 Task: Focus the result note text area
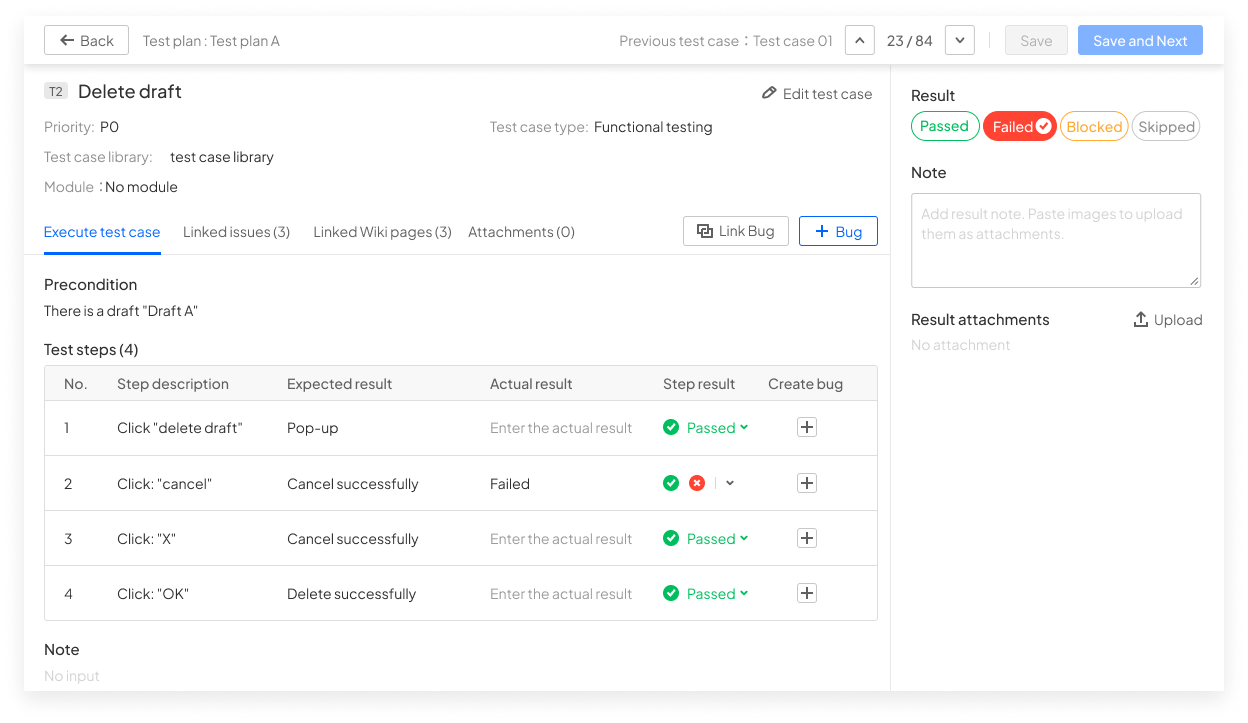tap(1056, 241)
